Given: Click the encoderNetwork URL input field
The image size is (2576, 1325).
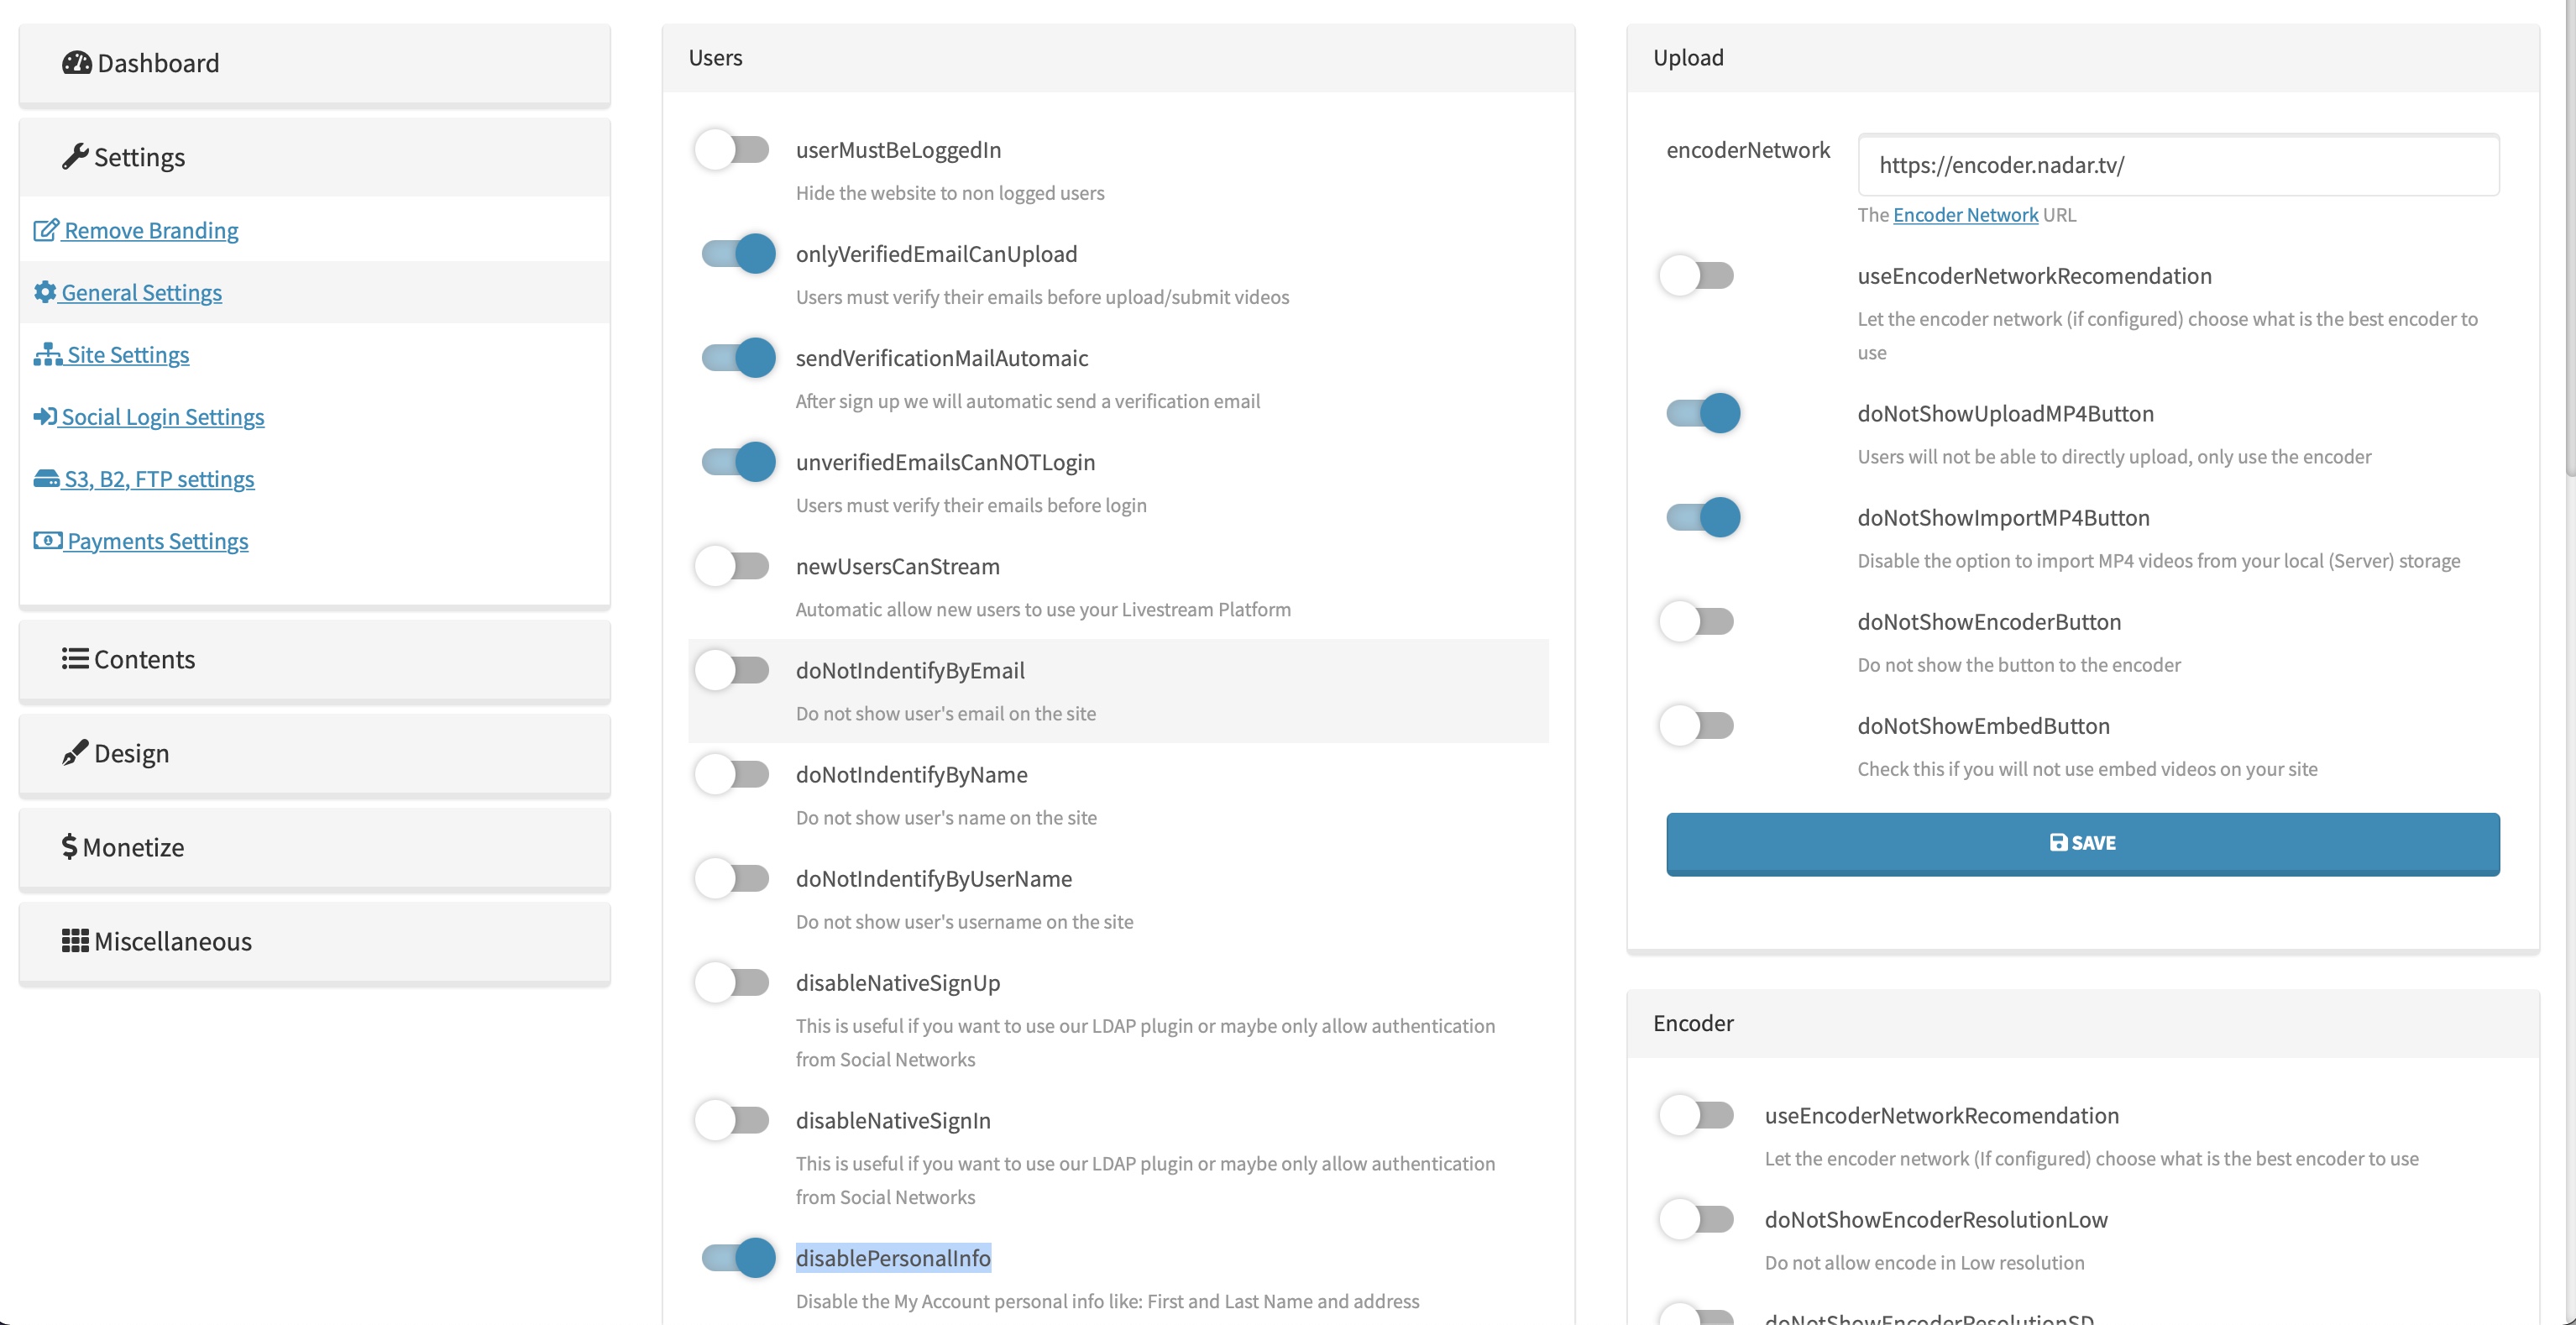Looking at the screenshot, I should coord(2178,165).
